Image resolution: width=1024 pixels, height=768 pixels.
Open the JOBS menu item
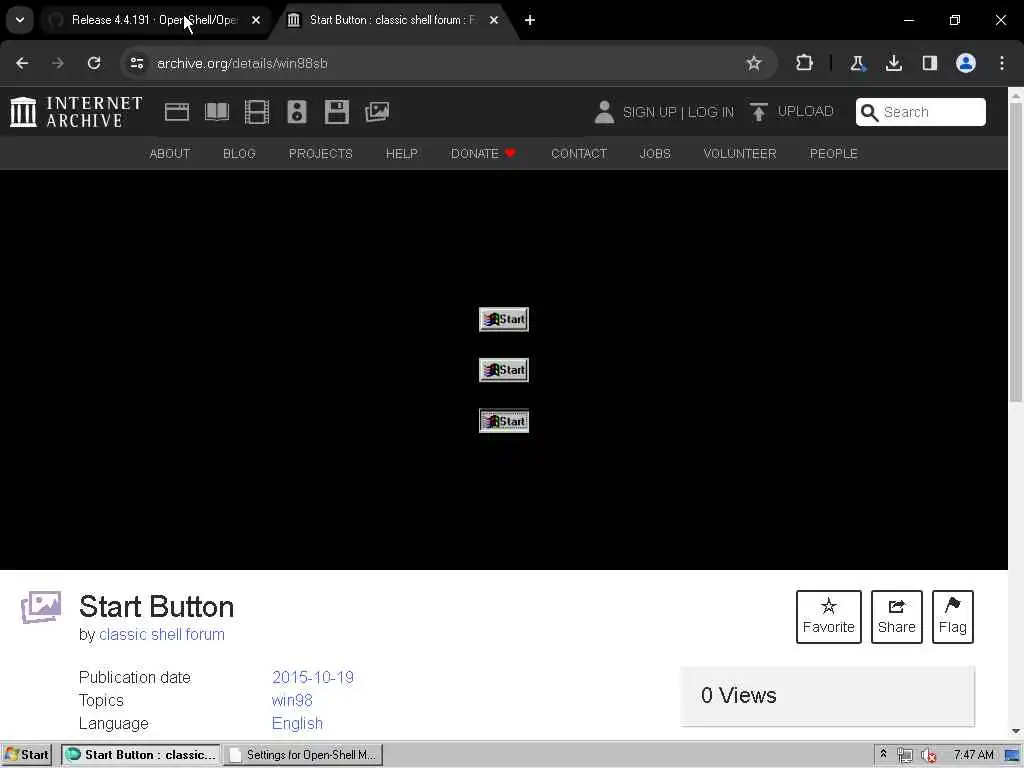pyautogui.click(x=655, y=153)
